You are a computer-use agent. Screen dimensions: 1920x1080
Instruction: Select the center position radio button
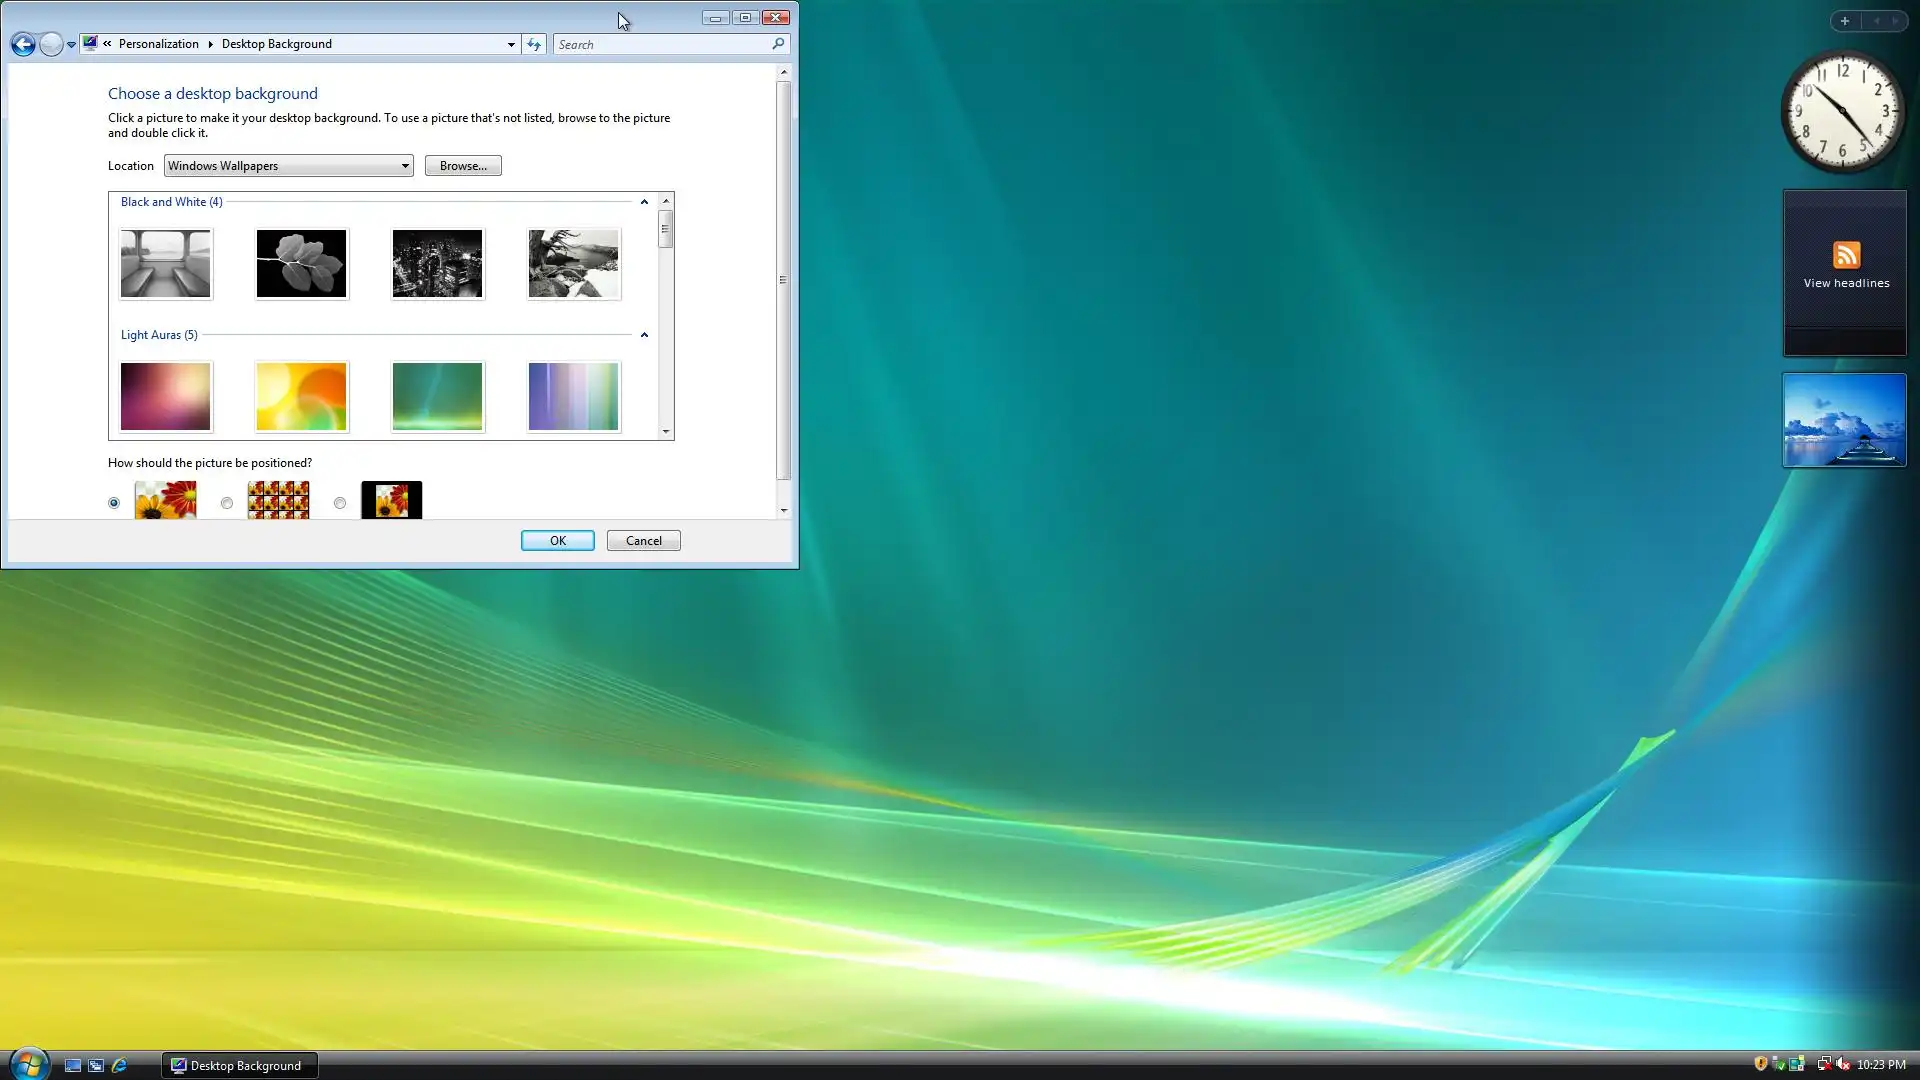pos(340,503)
